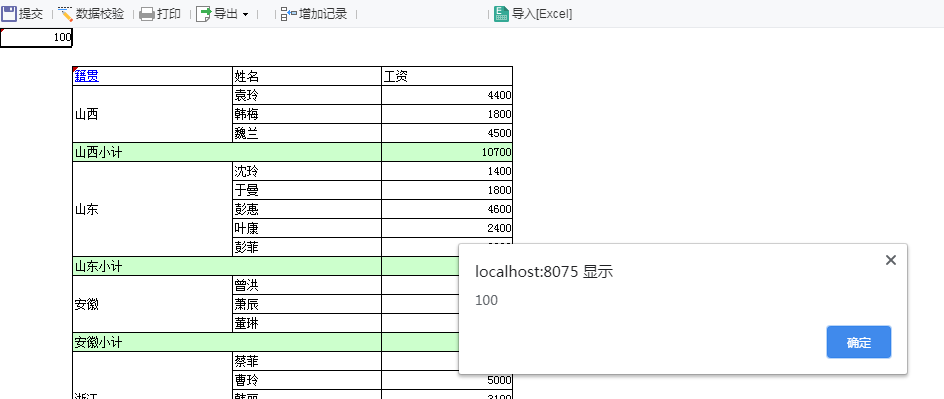The image size is (944, 399).
Task: Select the 山东 province cell
Action: click(152, 209)
